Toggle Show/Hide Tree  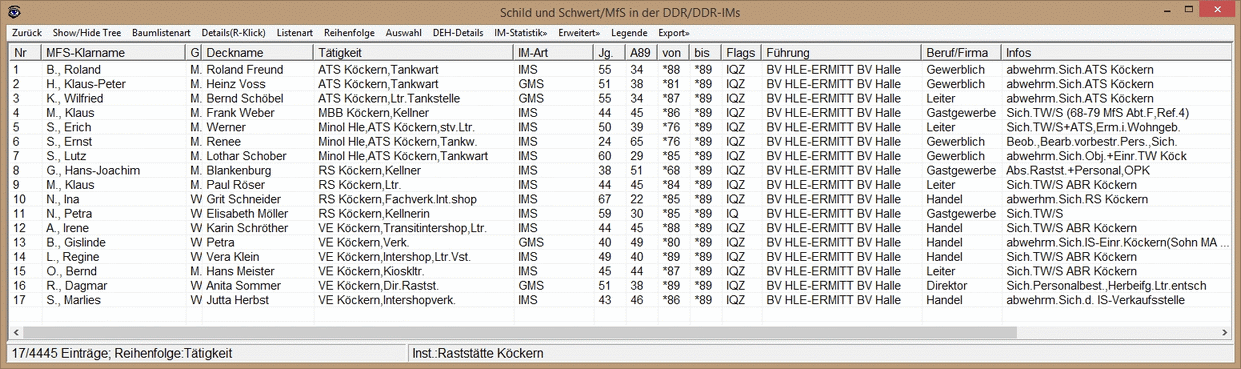[x=87, y=33]
